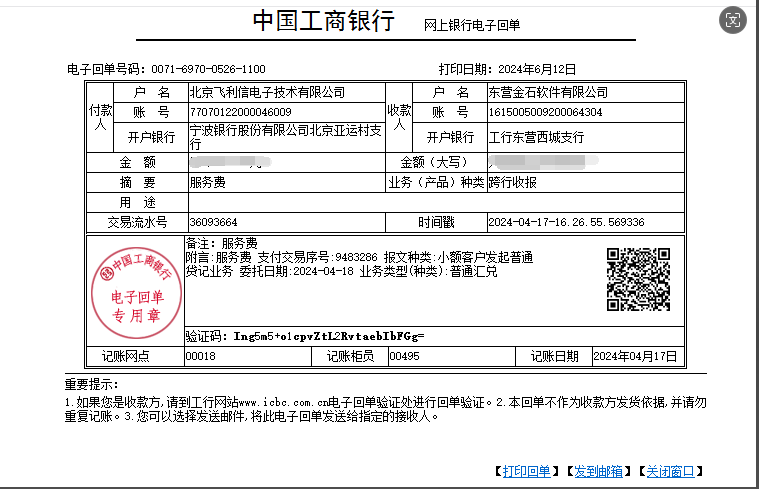The image size is (759, 489).
Task: Click the 网上银行电子回单 subtitle
Action: point(472,25)
